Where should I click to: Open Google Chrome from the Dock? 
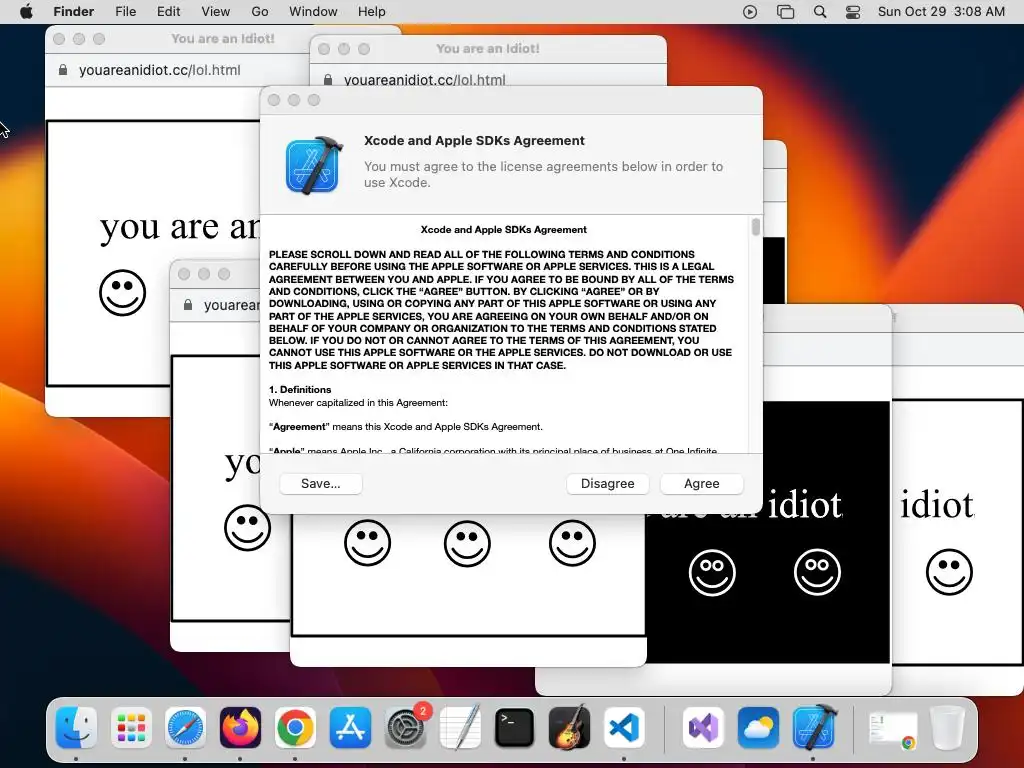click(295, 728)
